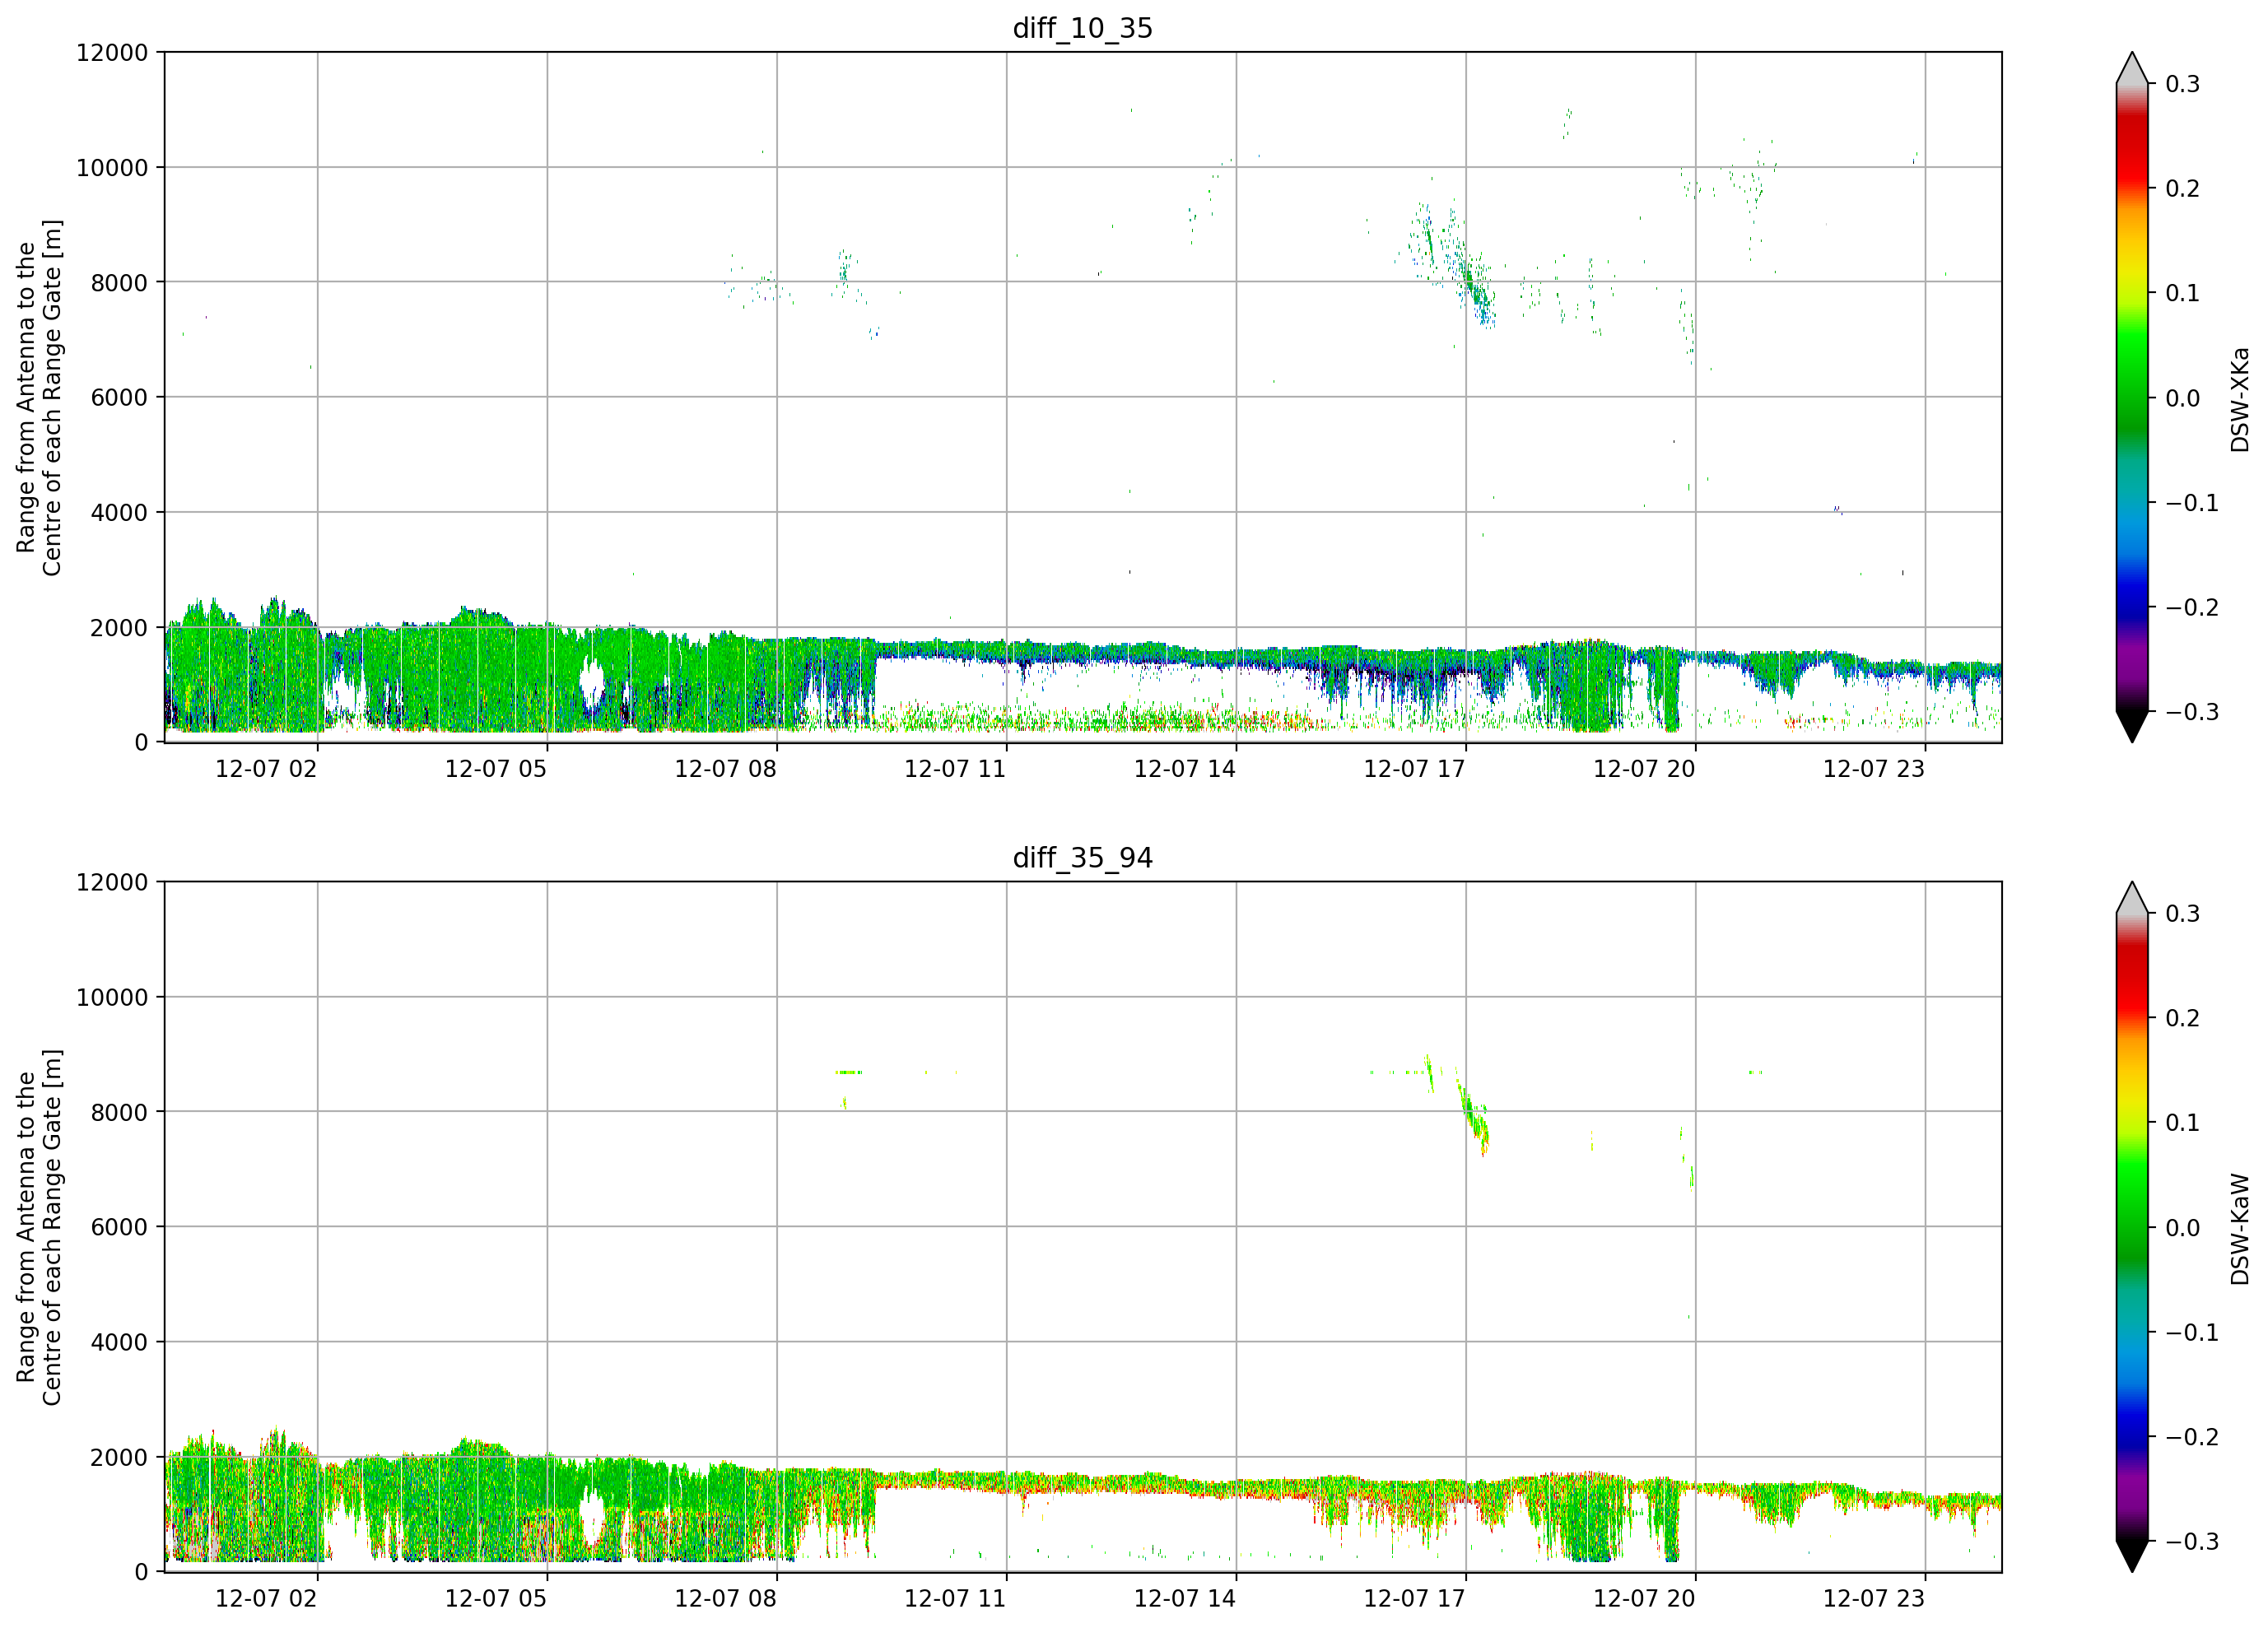Click the 12000 y-tick of the diff_10_35 plot
This screenshot has width=2268, height=1628.
[x=112, y=53]
